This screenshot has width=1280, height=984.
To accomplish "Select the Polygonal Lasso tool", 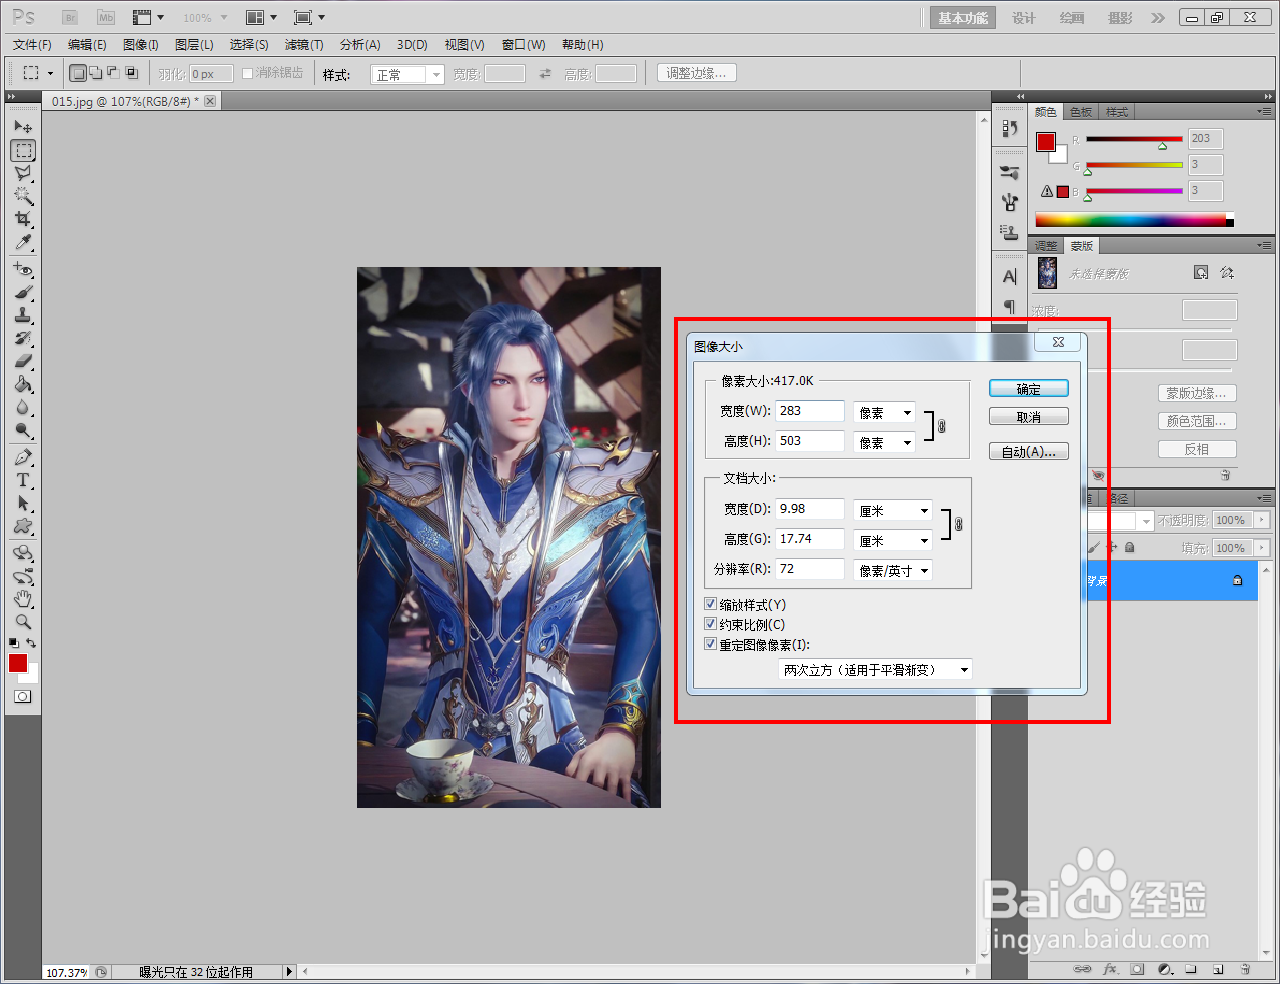I will coord(23,173).
